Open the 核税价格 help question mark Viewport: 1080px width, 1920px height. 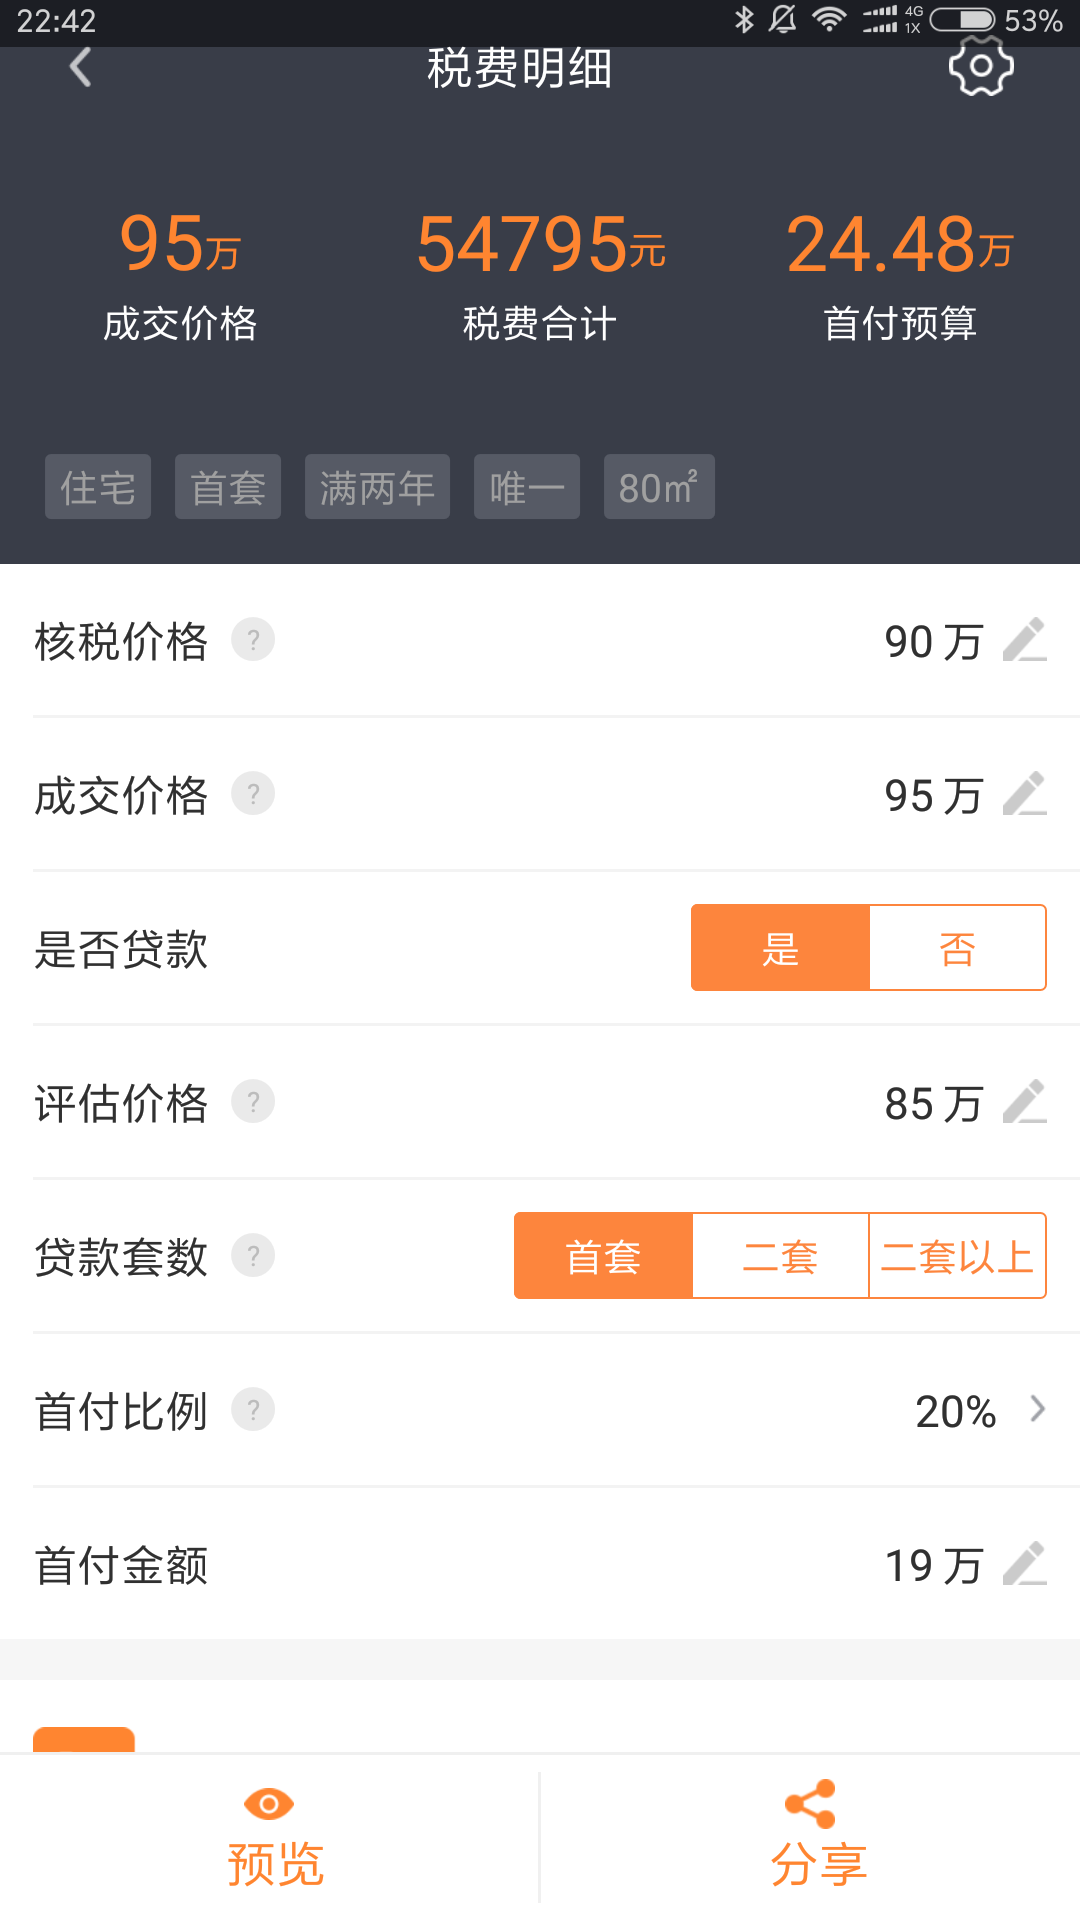click(256, 641)
